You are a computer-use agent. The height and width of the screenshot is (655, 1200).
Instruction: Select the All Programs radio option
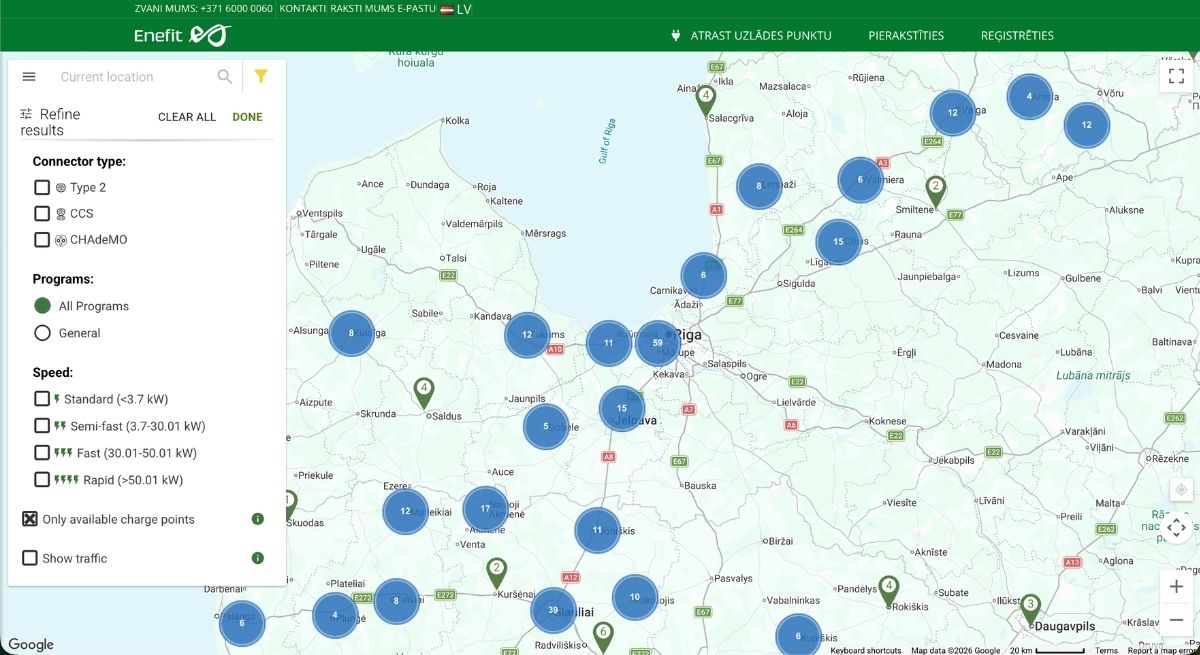tap(42, 306)
